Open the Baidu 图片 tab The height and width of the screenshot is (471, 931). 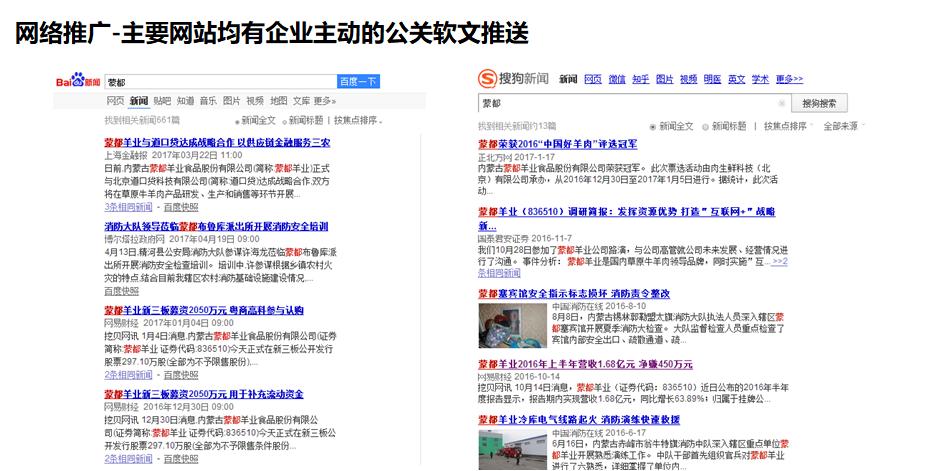pos(232,101)
